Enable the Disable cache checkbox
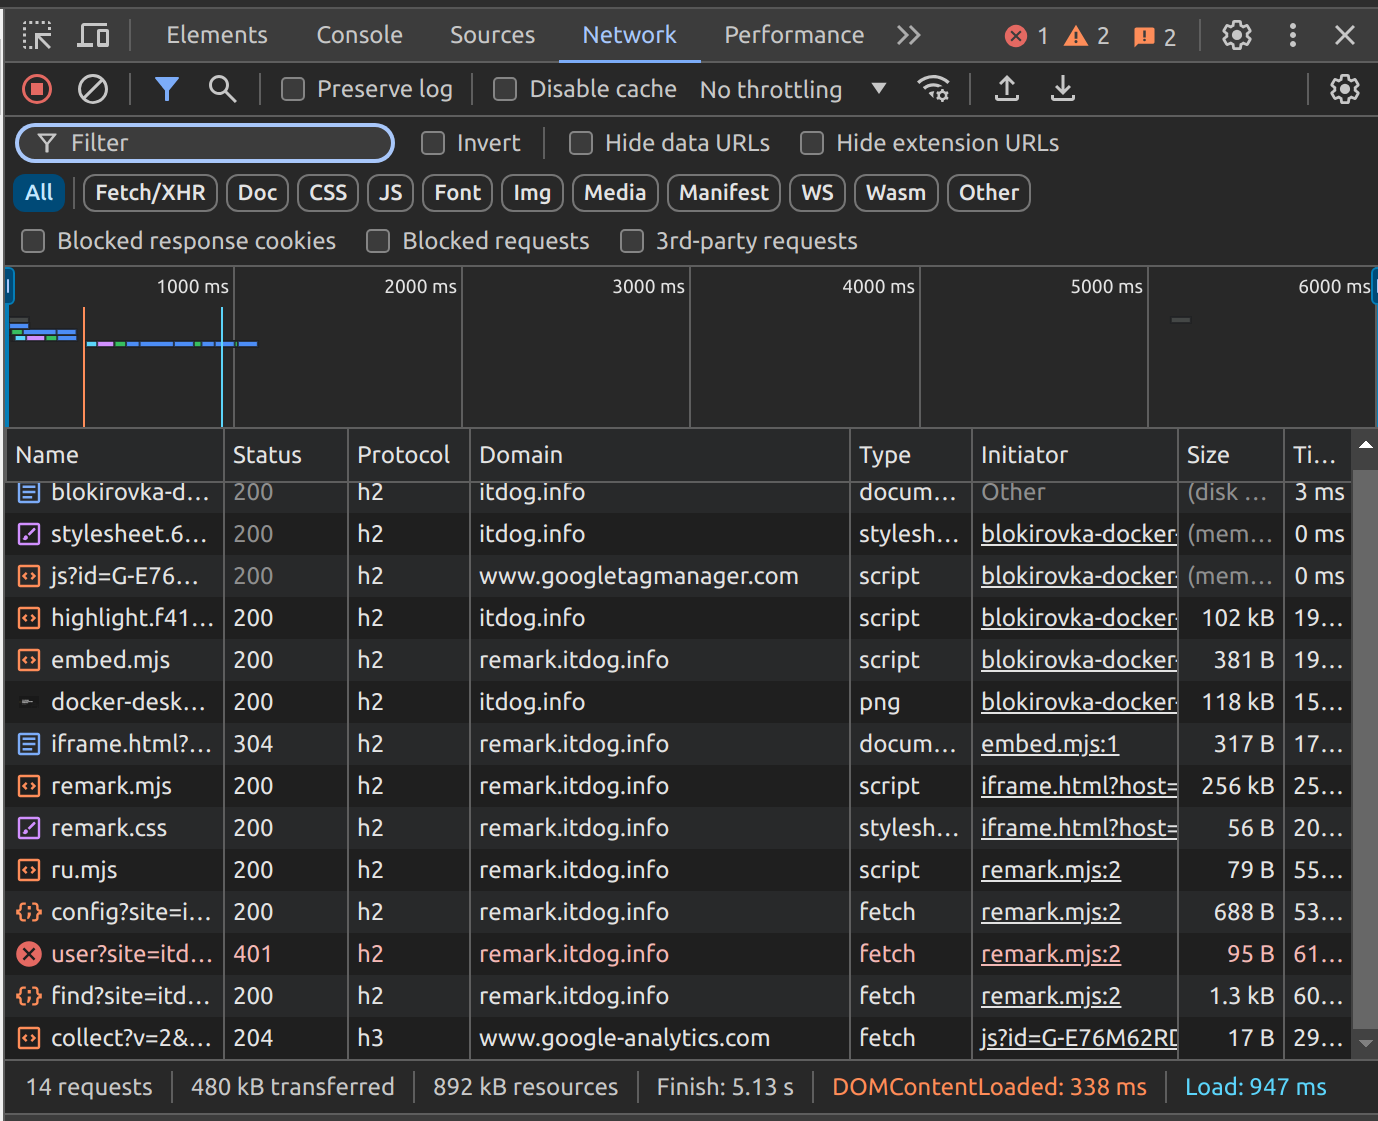1378x1121 pixels. (505, 90)
